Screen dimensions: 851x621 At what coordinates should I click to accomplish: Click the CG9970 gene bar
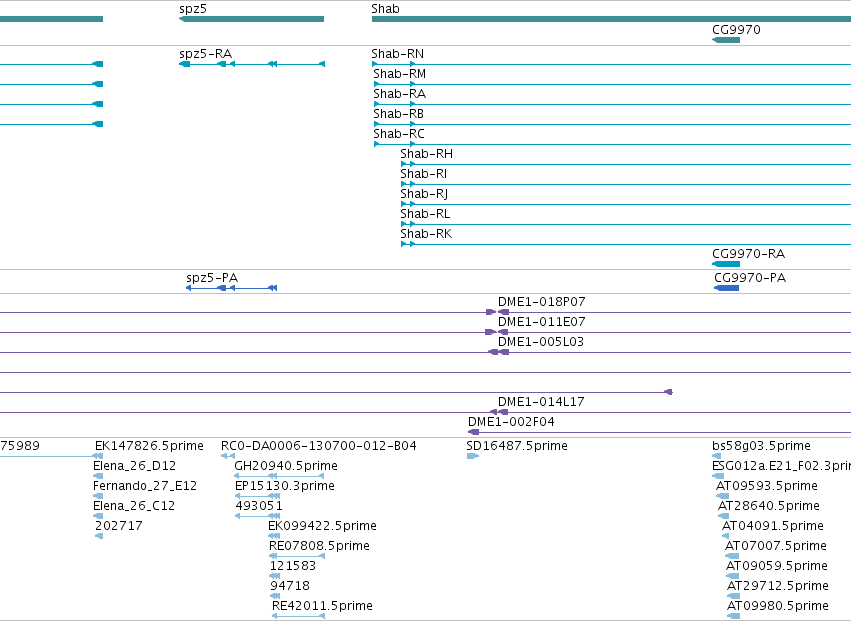click(726, 40)
